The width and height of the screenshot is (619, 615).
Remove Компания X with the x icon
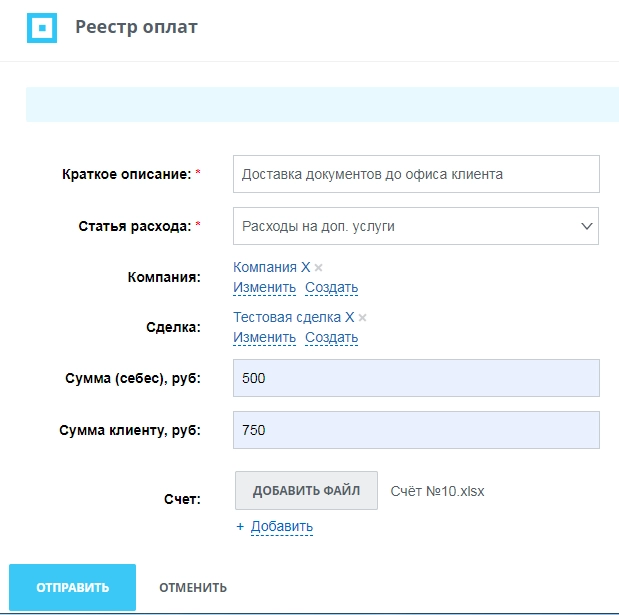[x=319, y=268]
